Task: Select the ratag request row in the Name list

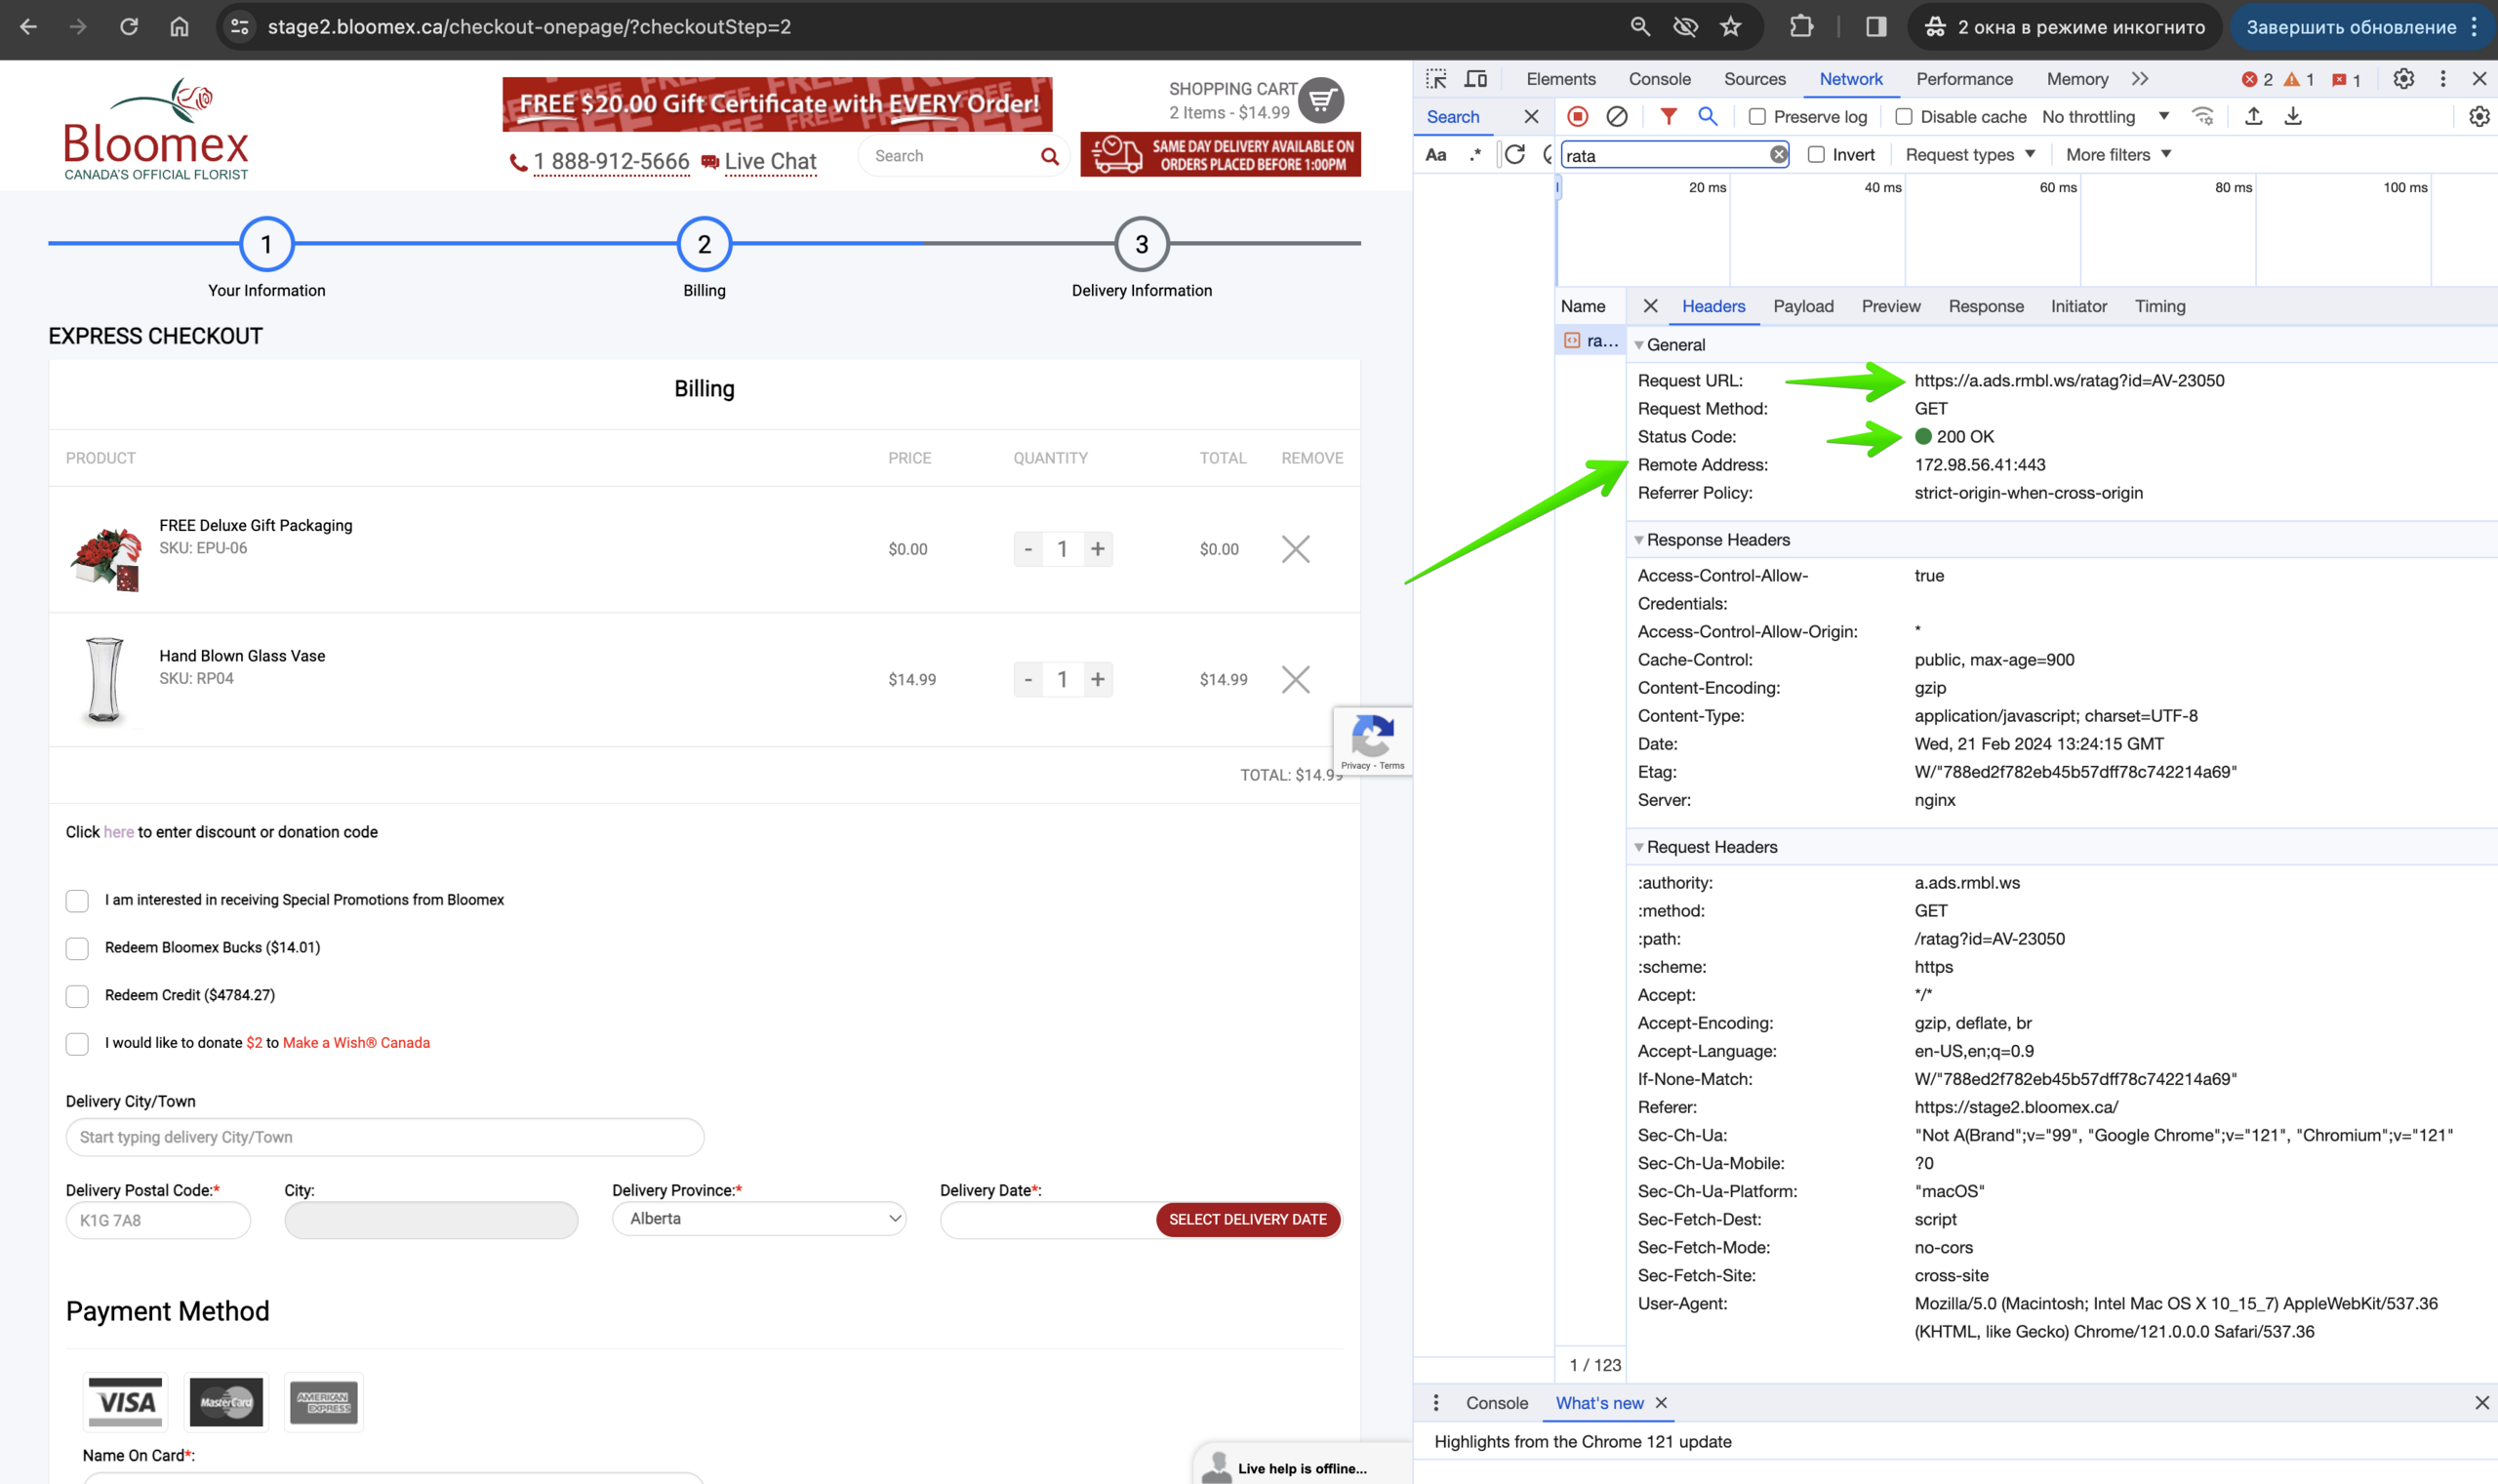Action: [1591, 341]
